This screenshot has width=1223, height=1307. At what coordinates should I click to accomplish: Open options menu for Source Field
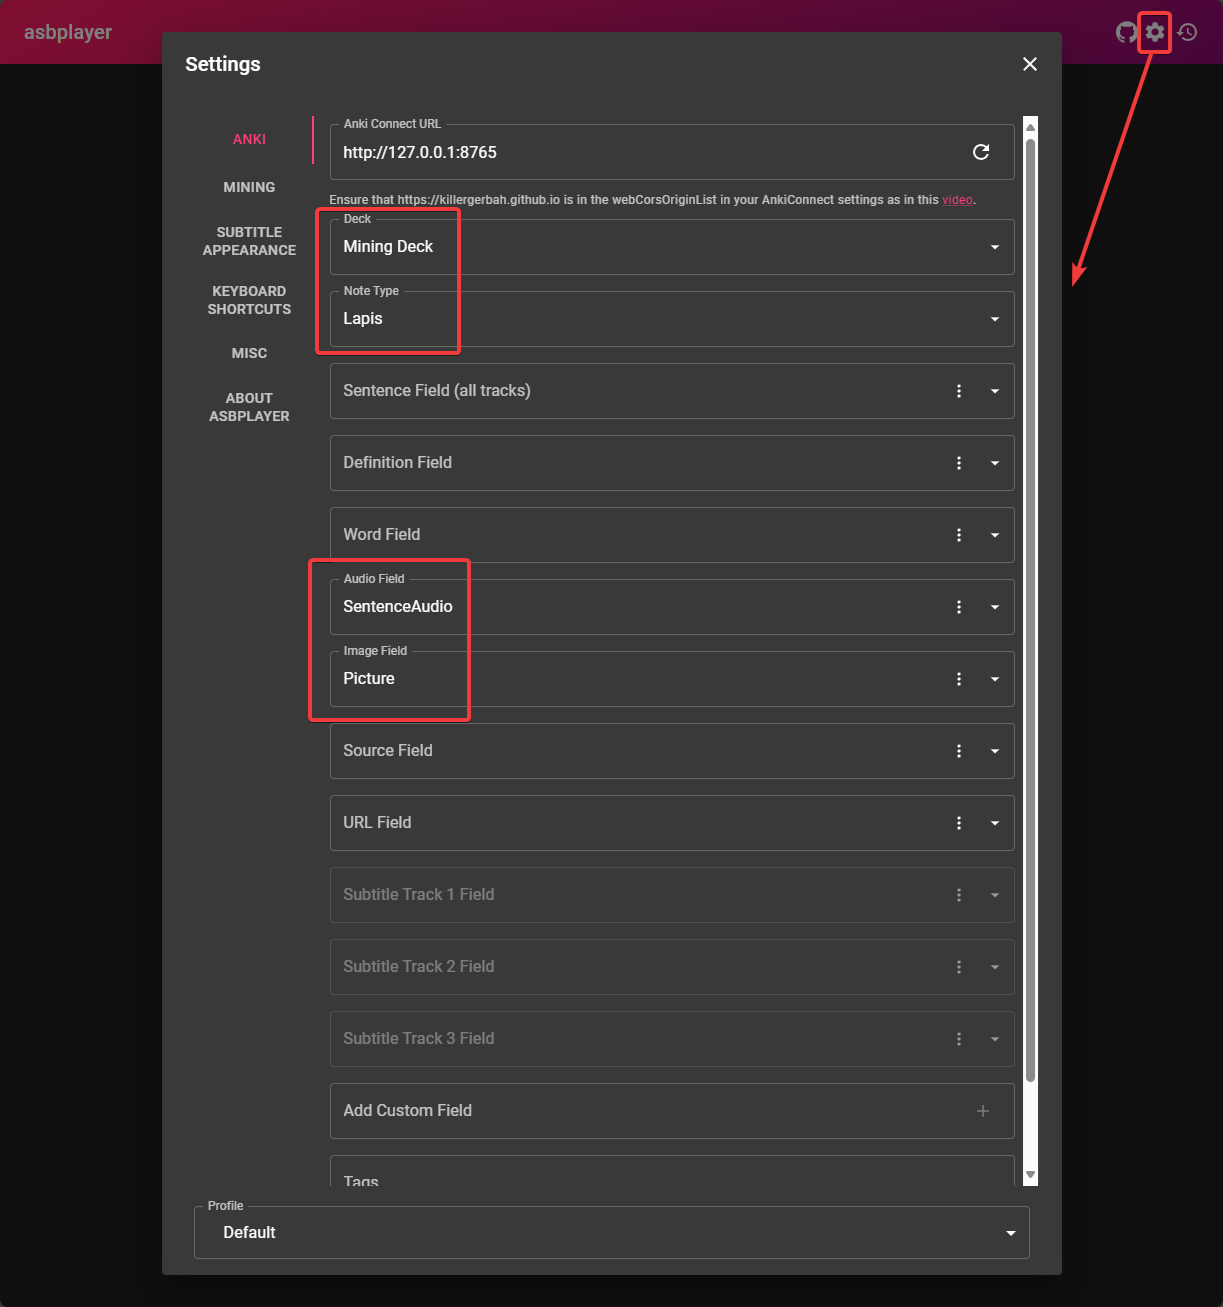pyautogui.click(x=959, y=751)
